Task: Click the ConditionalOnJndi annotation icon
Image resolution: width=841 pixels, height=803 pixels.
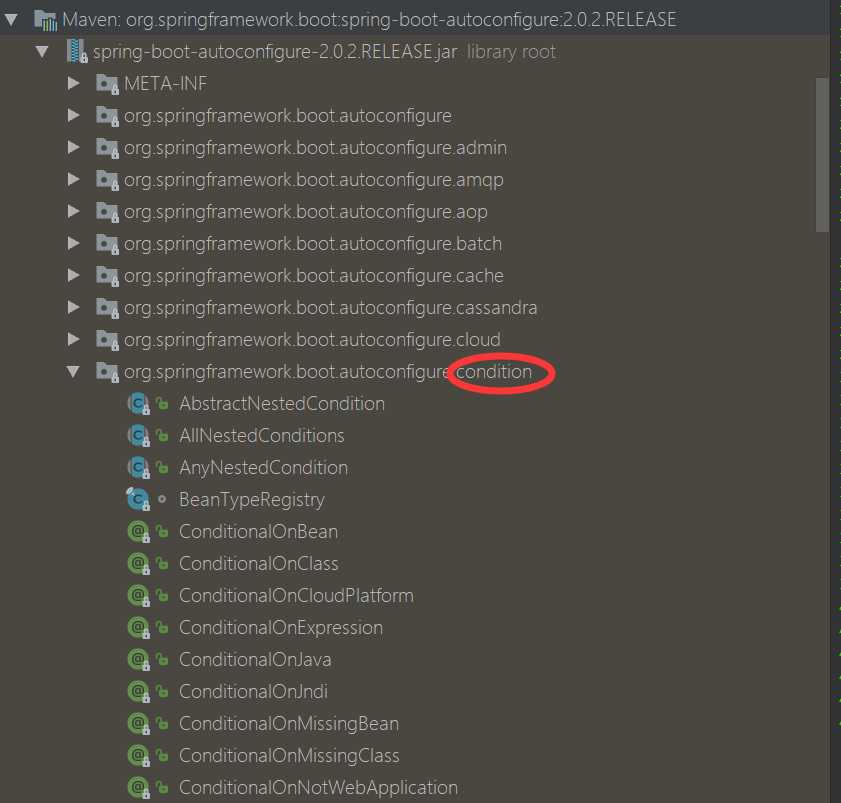Action: pyautogui.click(x=138, y=692)
